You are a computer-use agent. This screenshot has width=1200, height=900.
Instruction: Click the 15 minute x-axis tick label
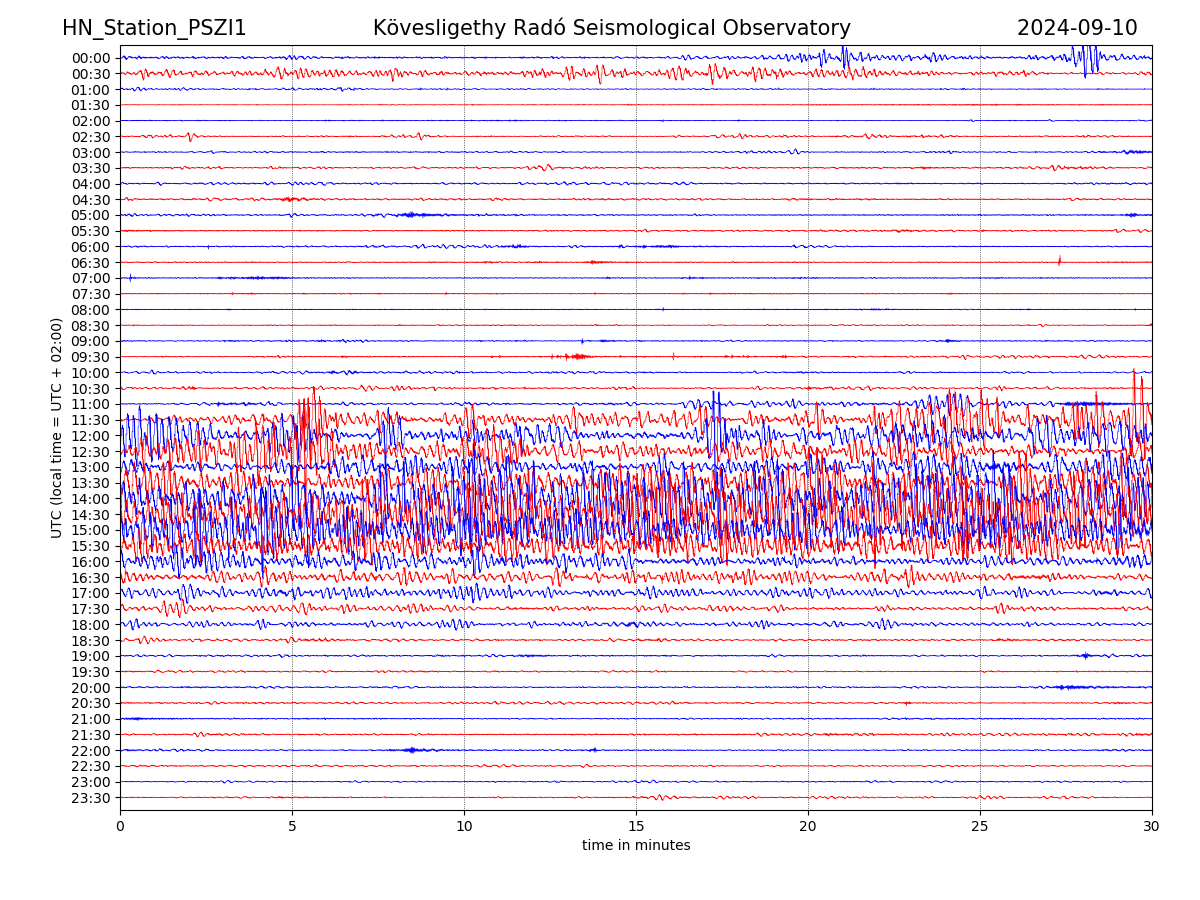[636, 827]
